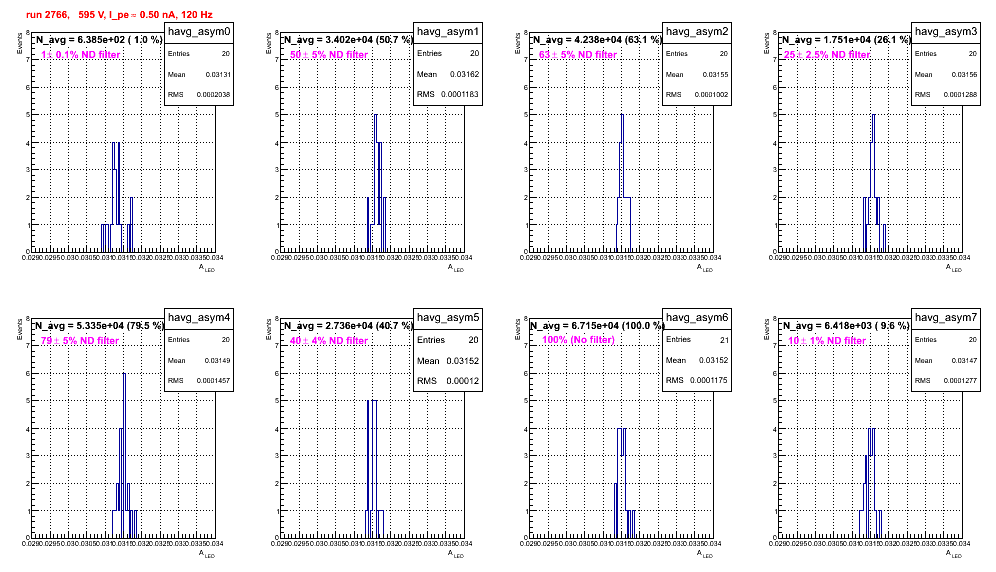The height and width of the screenshot is (572, 996).
Task: Click the 25± 2.5% ND filter label
Action: click(827, 55)
